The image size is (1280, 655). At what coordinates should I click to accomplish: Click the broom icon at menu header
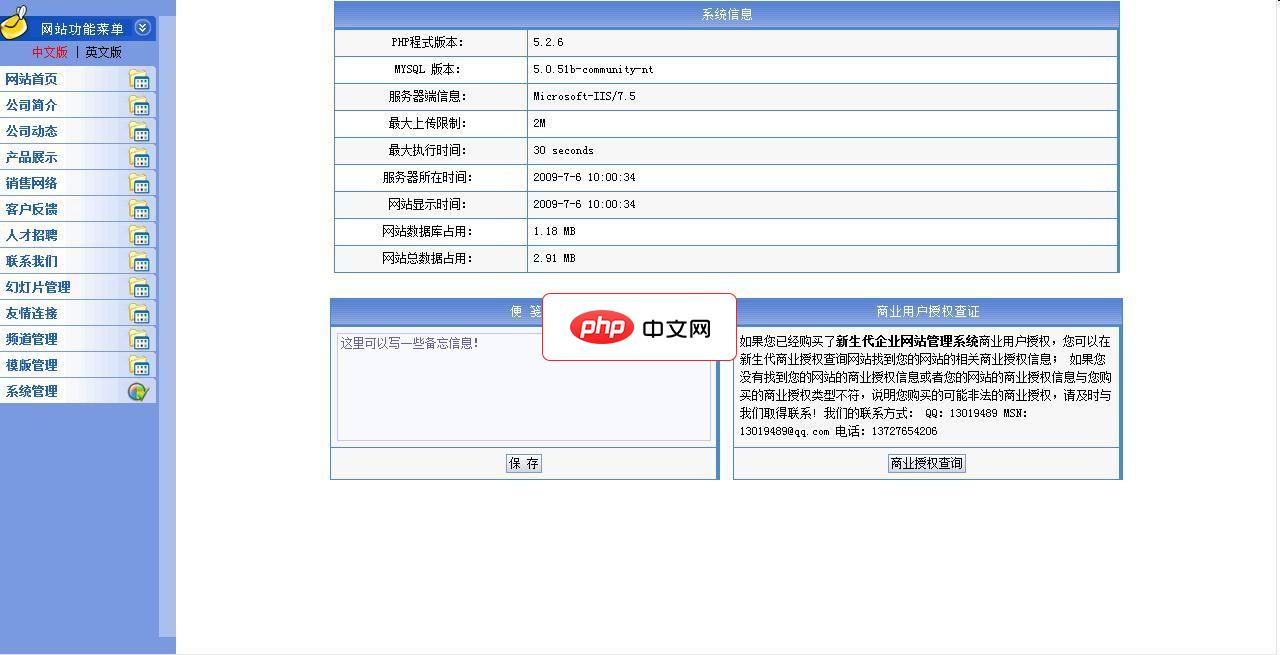(14, 21)
